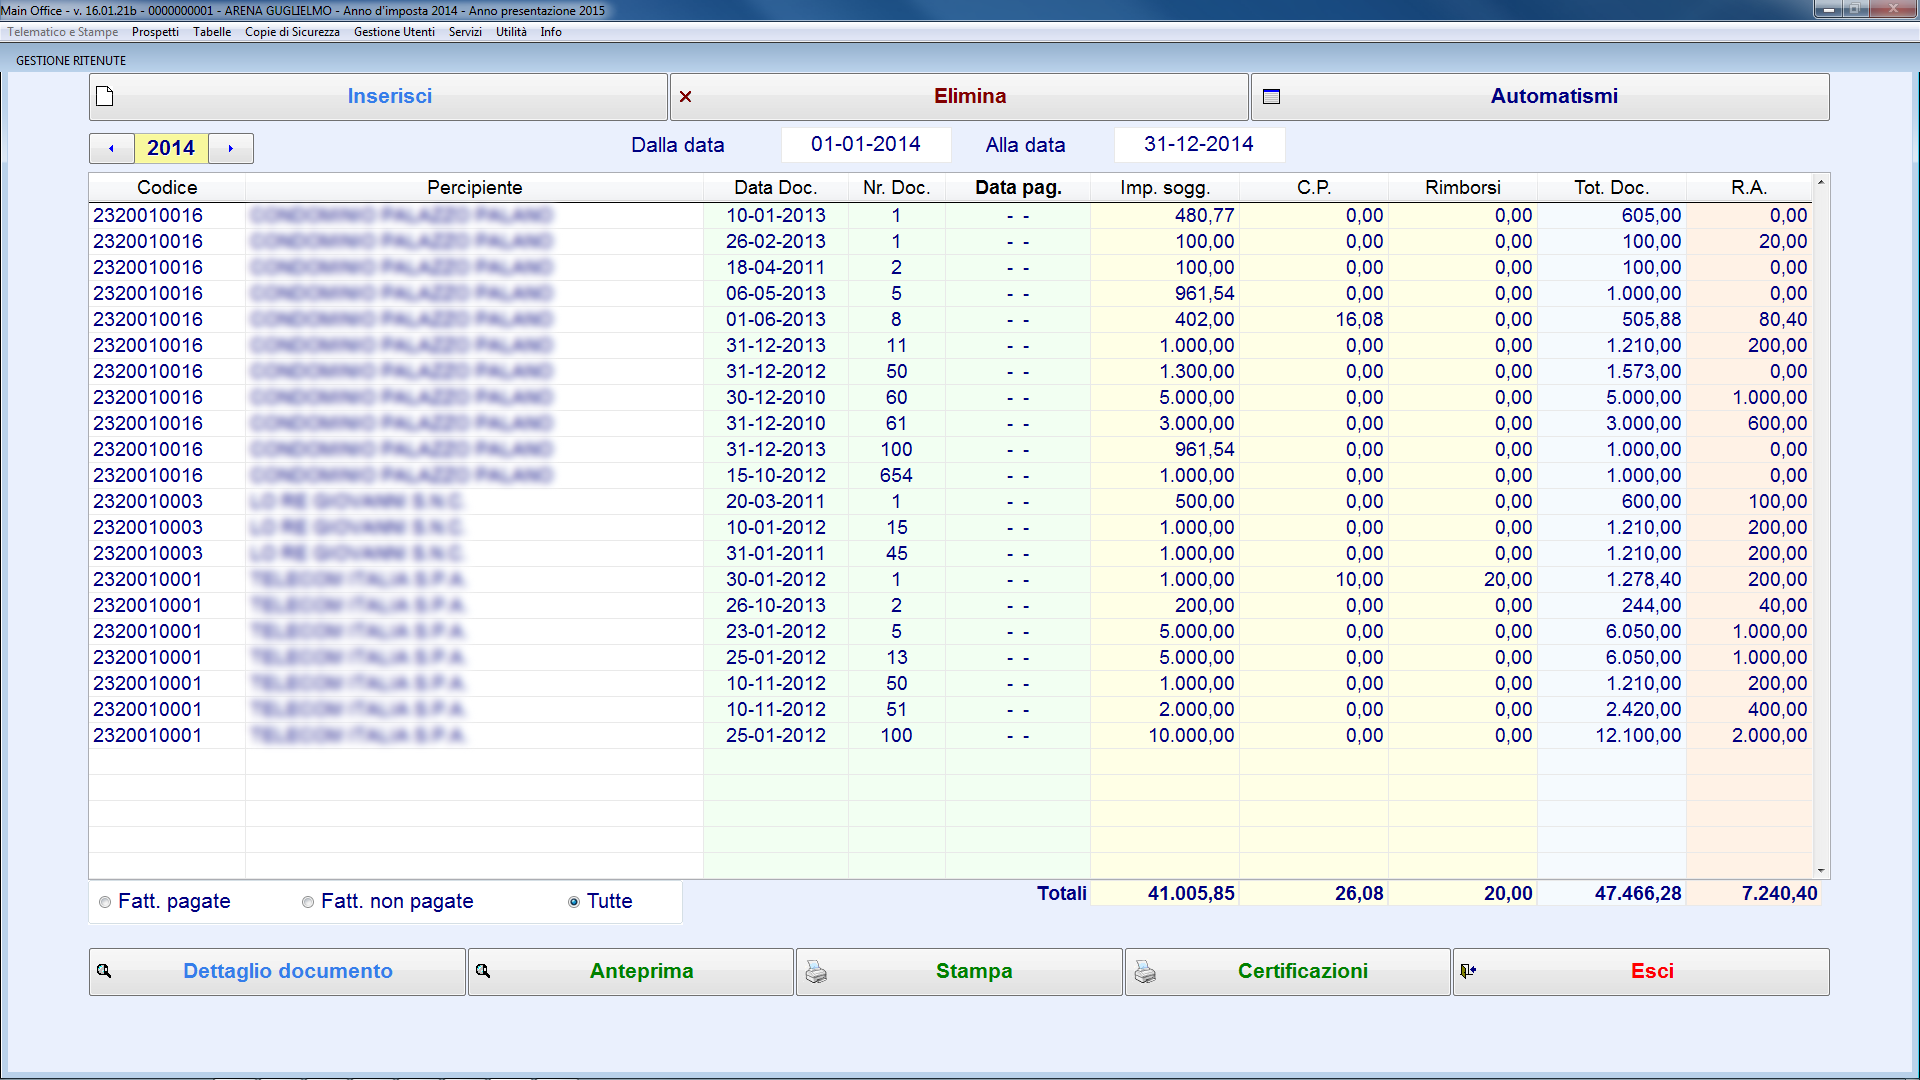Click the Elimina button

coord(959,97)
